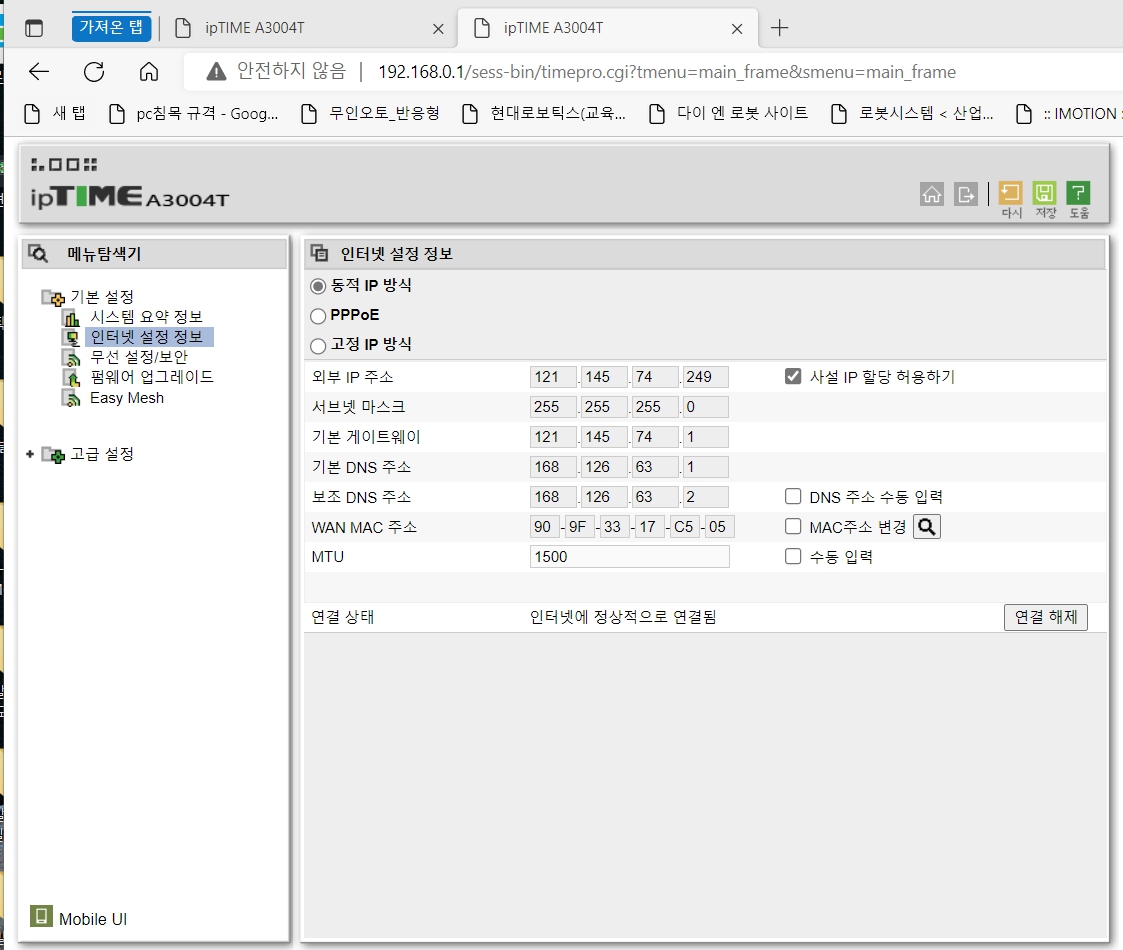Click the 인터넷 설정 정보 panel header icon
The width and height of the screenshot is (1123, 950).
point(319,253)
